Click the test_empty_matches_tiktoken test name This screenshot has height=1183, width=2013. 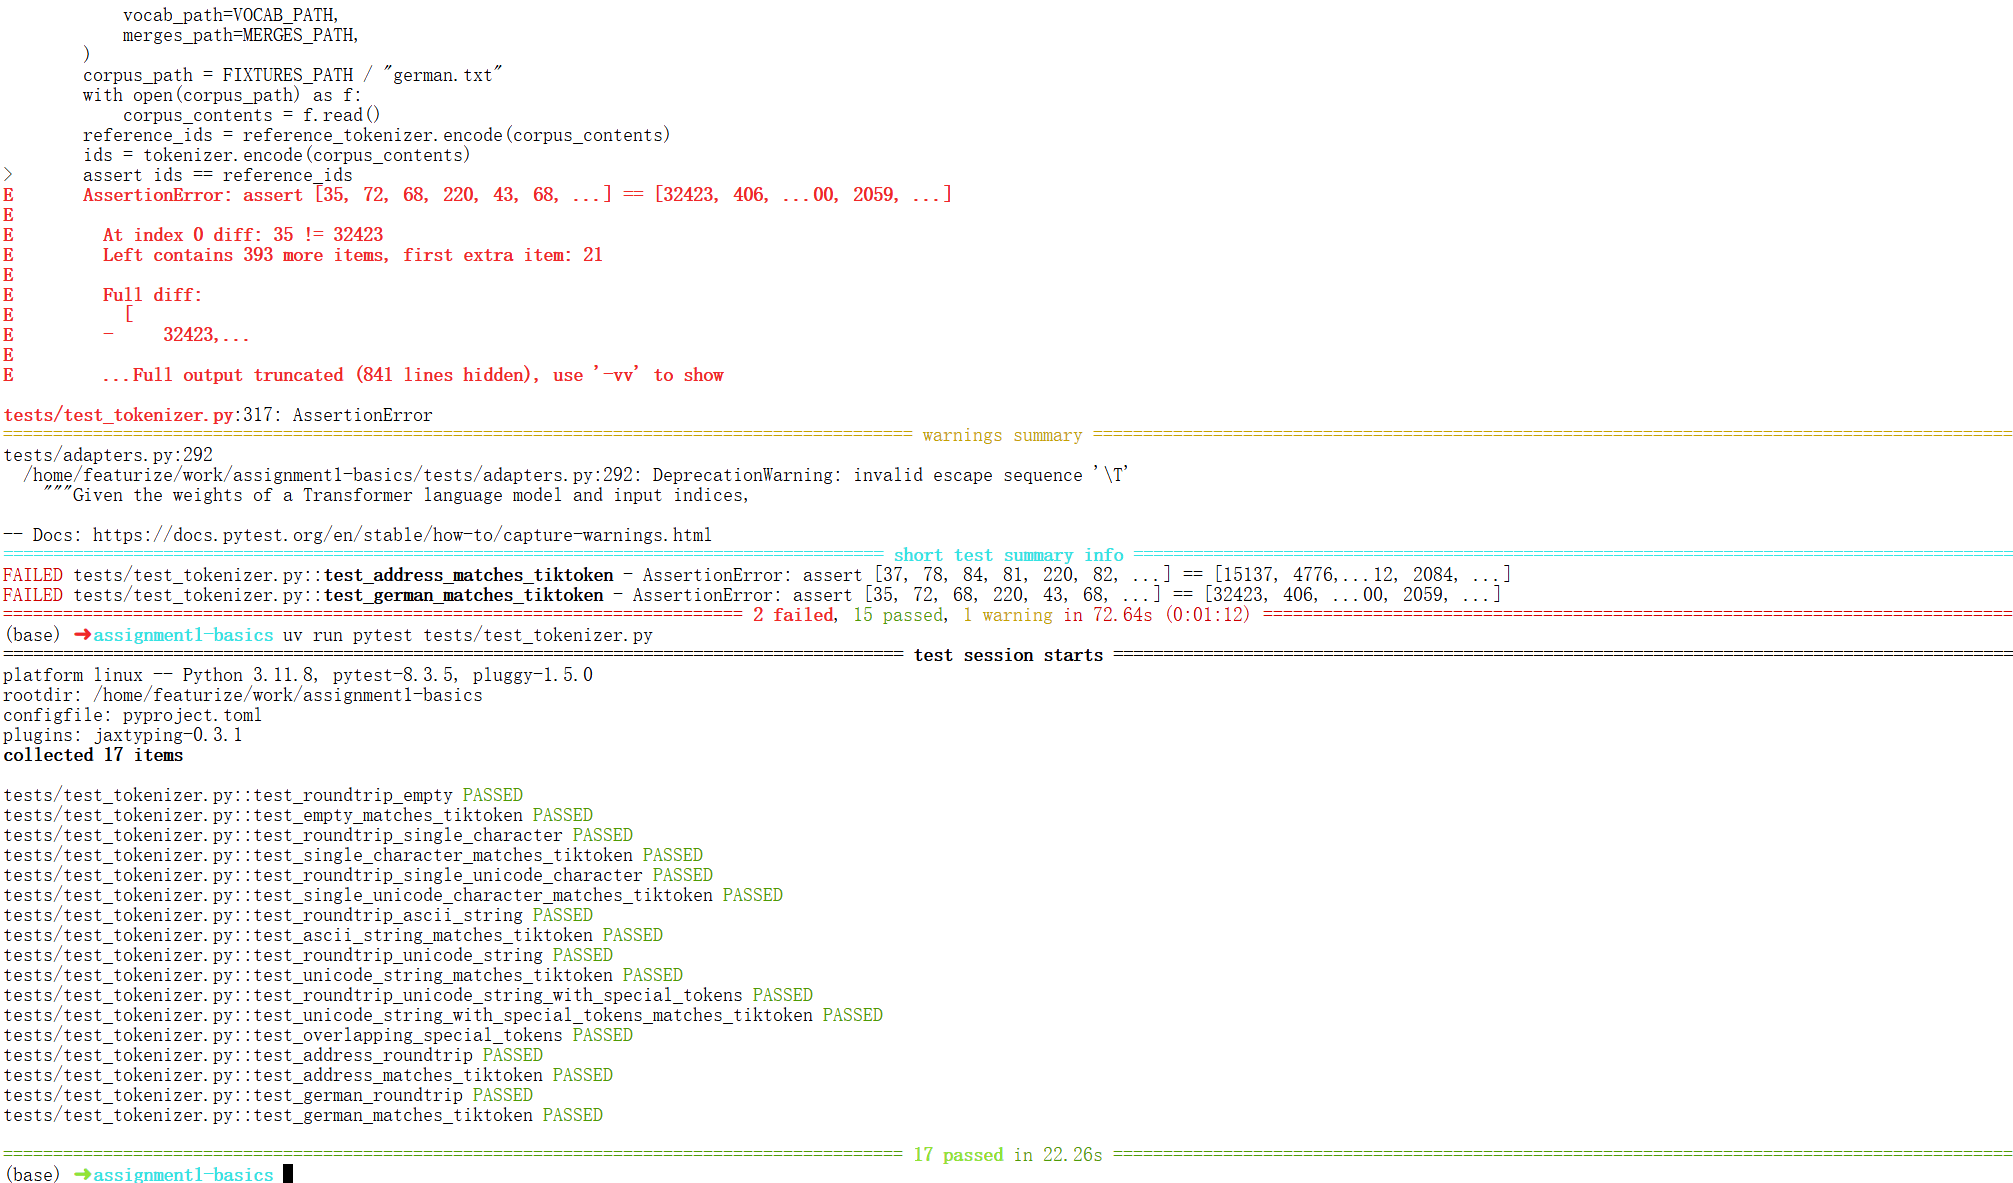point(300,814)
